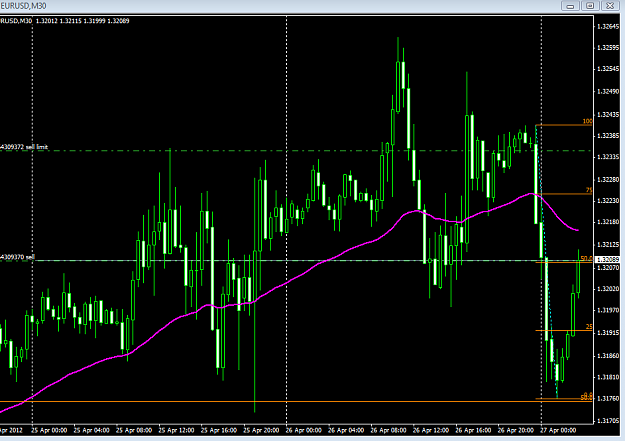
Task: Click the 25 Apr 12:00 time label
Action: click(176, 430)
